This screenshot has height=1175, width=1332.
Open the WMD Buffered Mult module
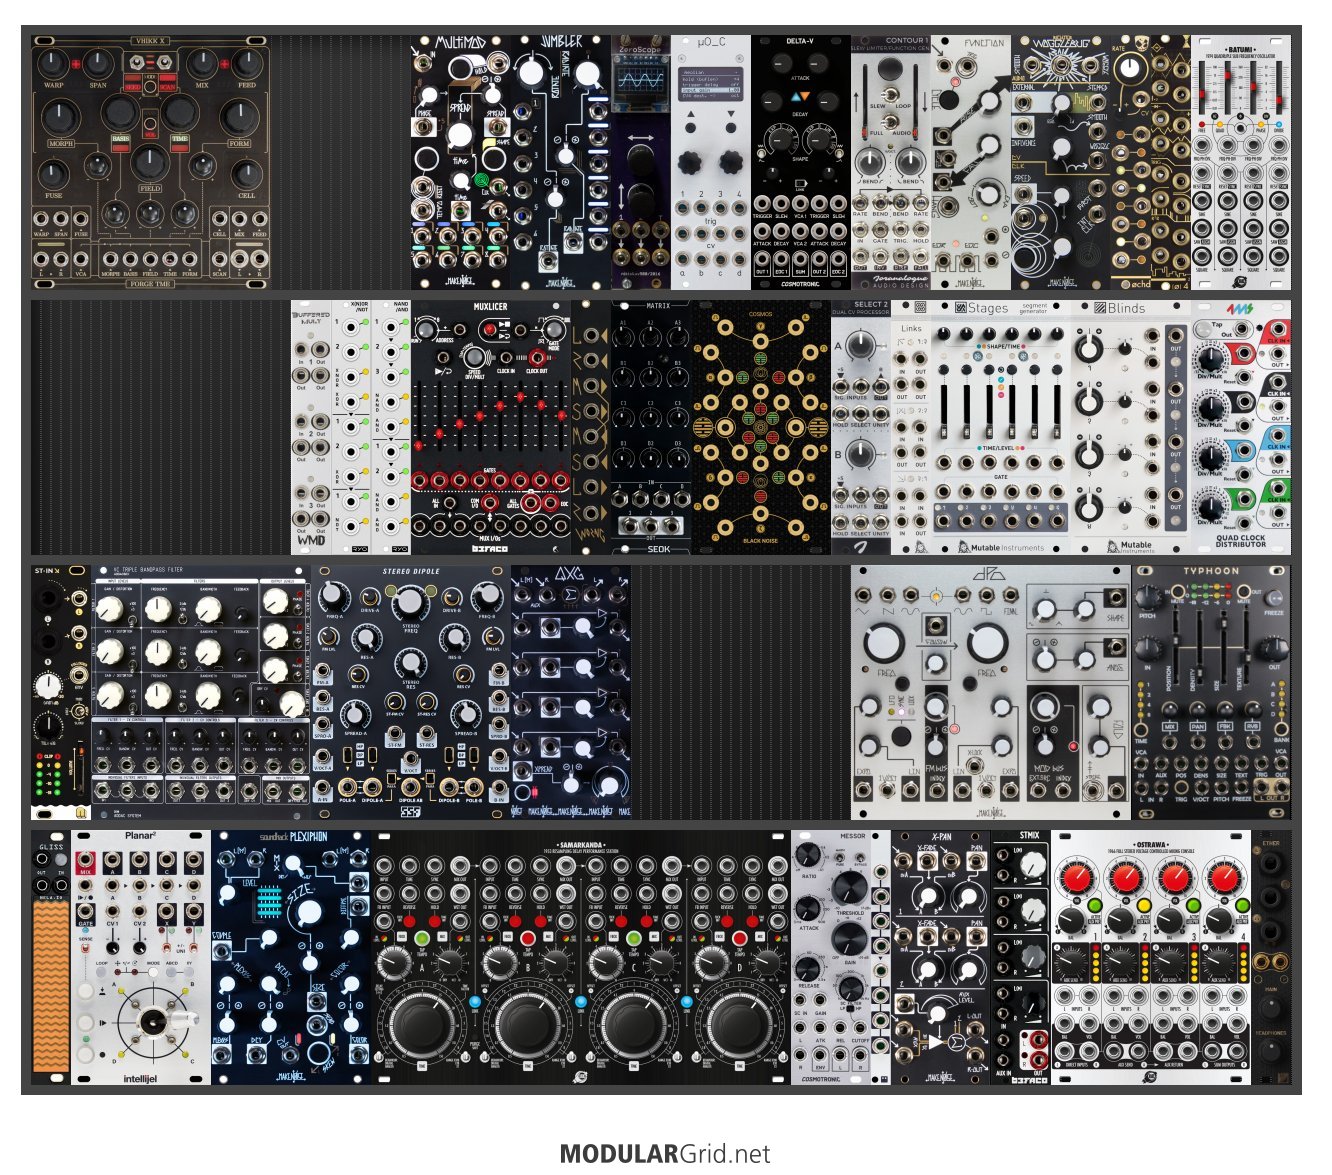coord(311,427)
